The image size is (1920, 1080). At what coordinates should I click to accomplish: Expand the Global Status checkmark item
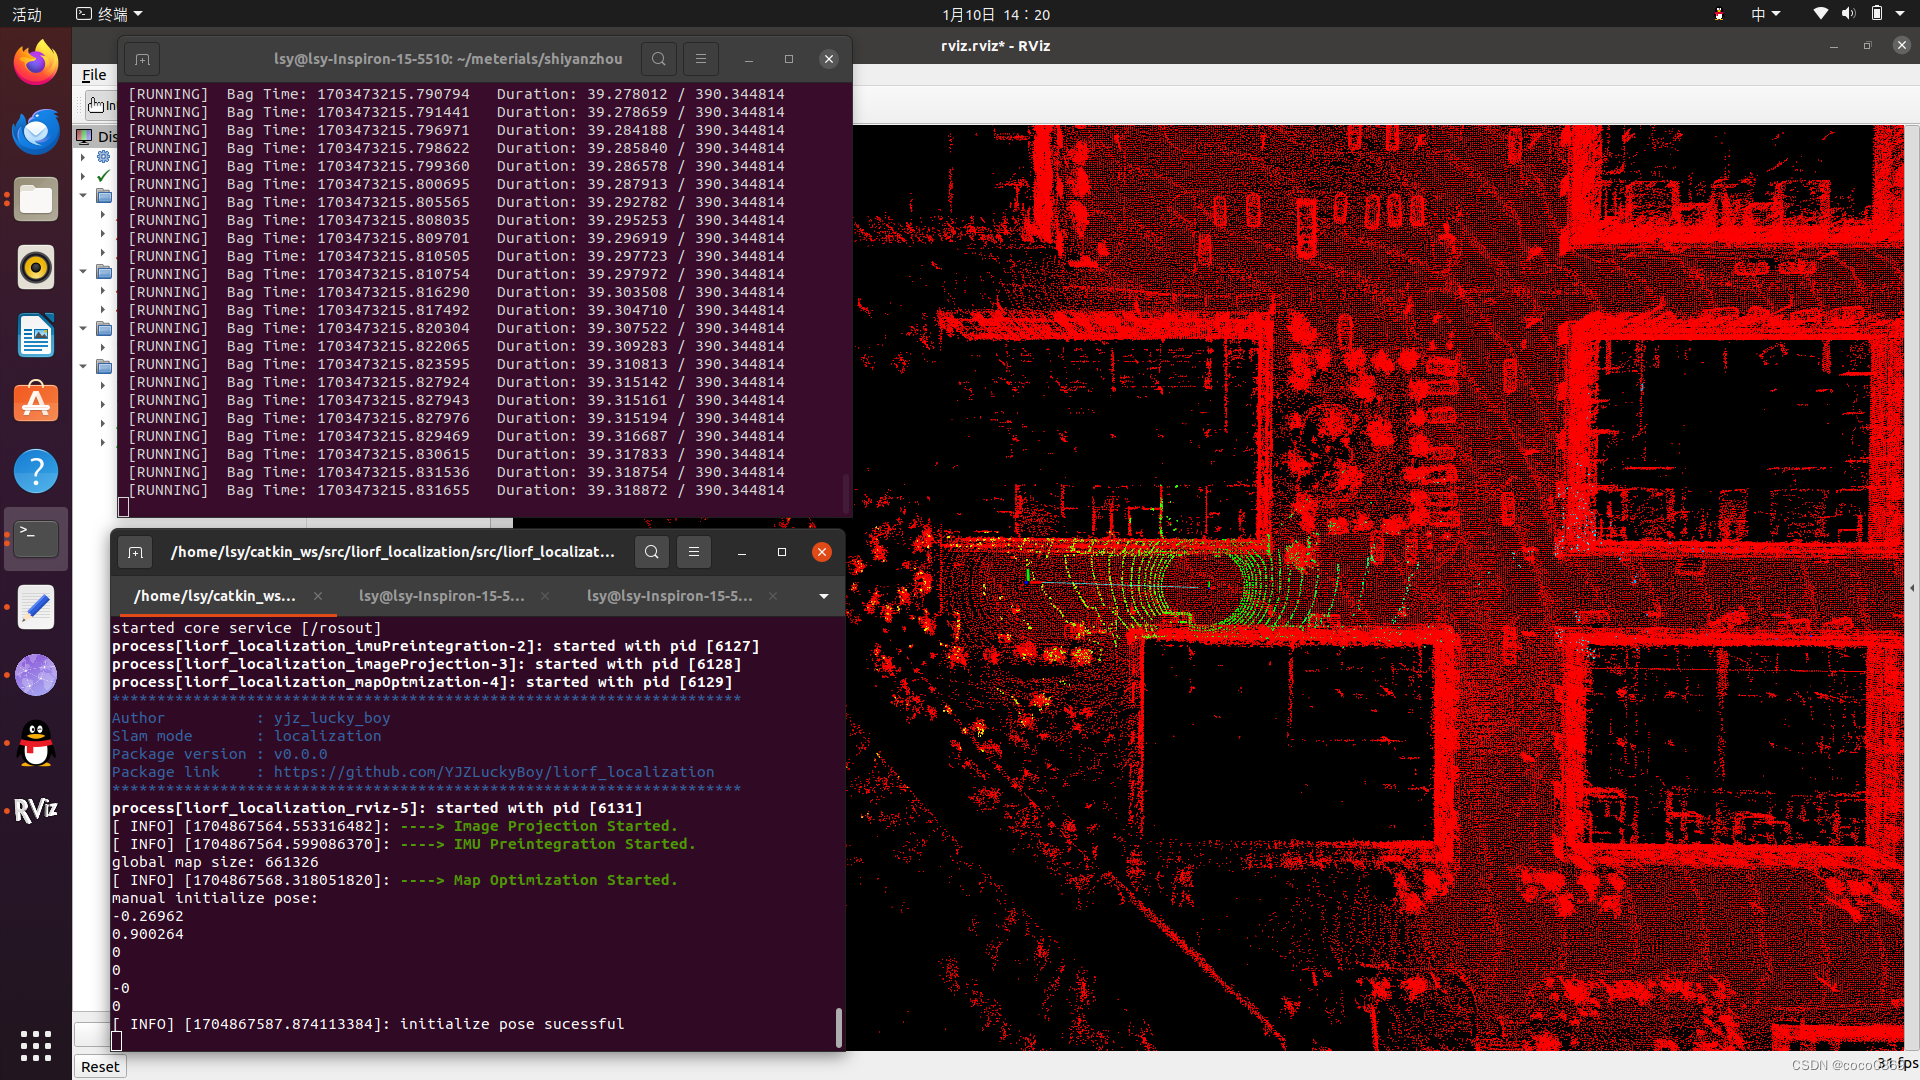(x=82, y=176)
